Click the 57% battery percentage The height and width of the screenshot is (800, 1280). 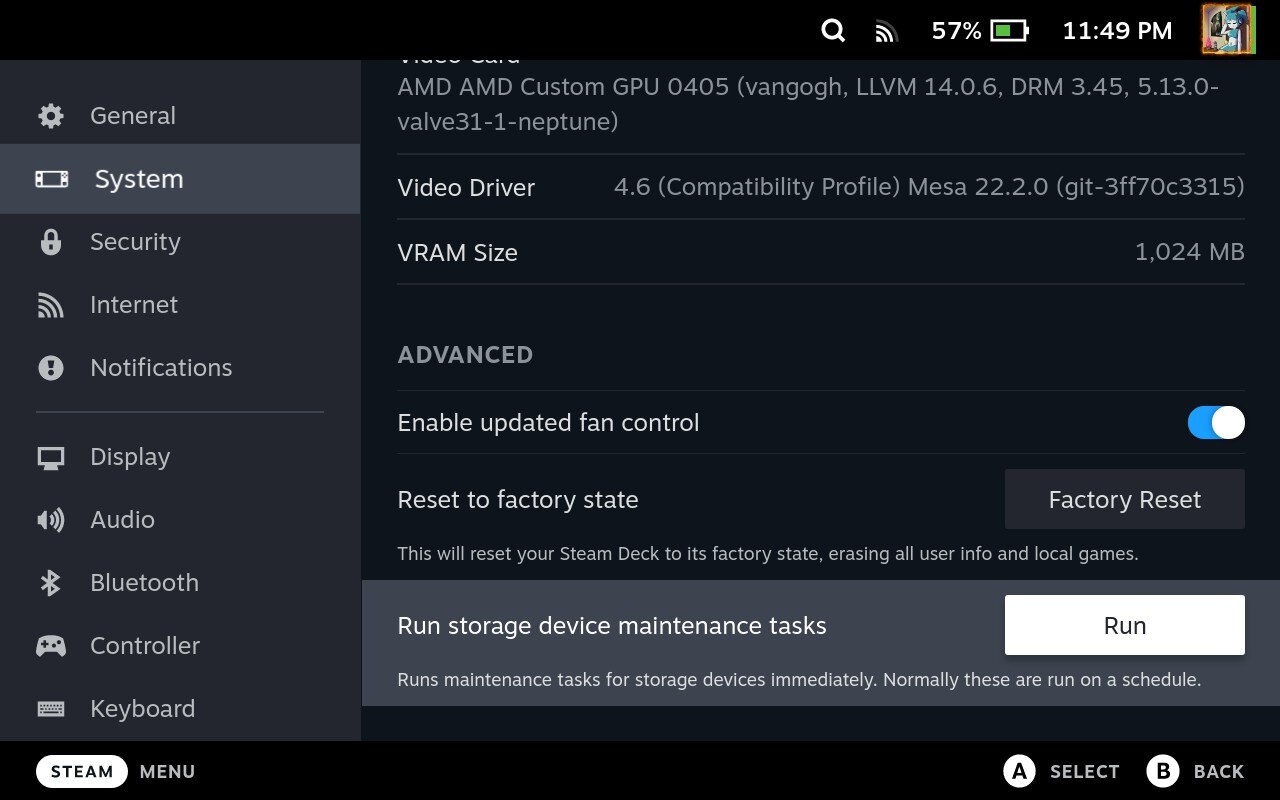956,31
